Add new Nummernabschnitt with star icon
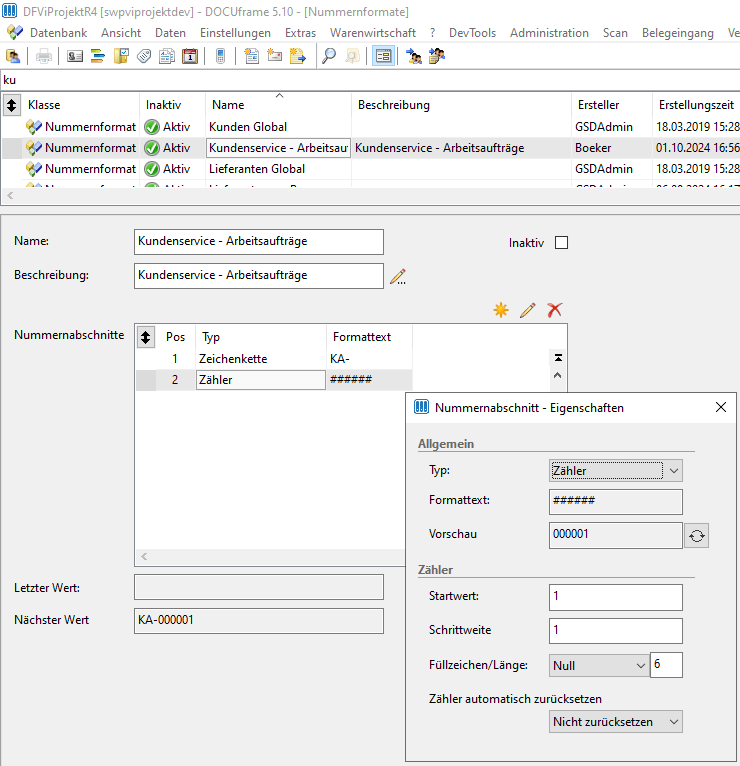740x766 pixels. click(501, 310)
